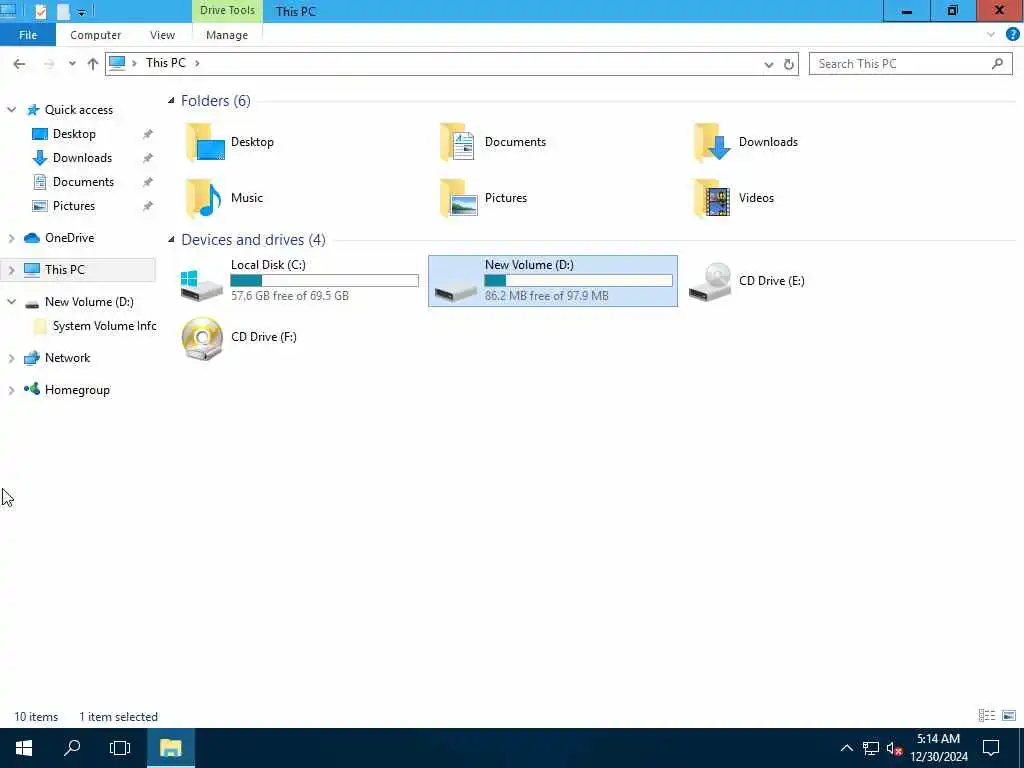Switch to Large icons view in status bar
Viewport: 1024px width, 768px height.
(x=1009, y=716)
